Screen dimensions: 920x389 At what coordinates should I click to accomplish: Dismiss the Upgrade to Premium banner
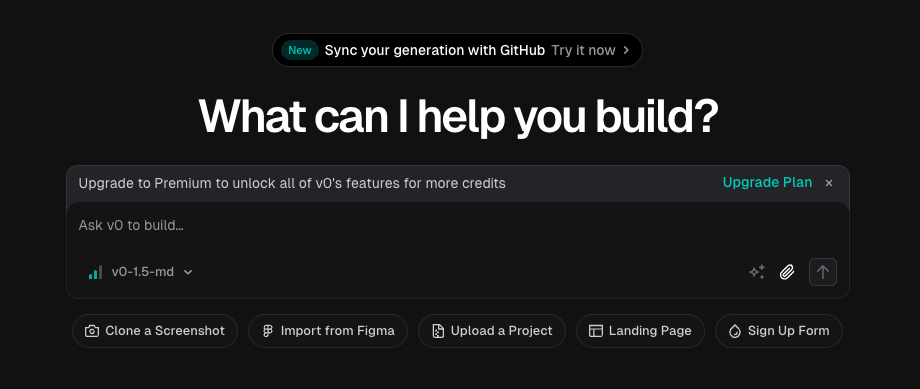click(829, 183)
